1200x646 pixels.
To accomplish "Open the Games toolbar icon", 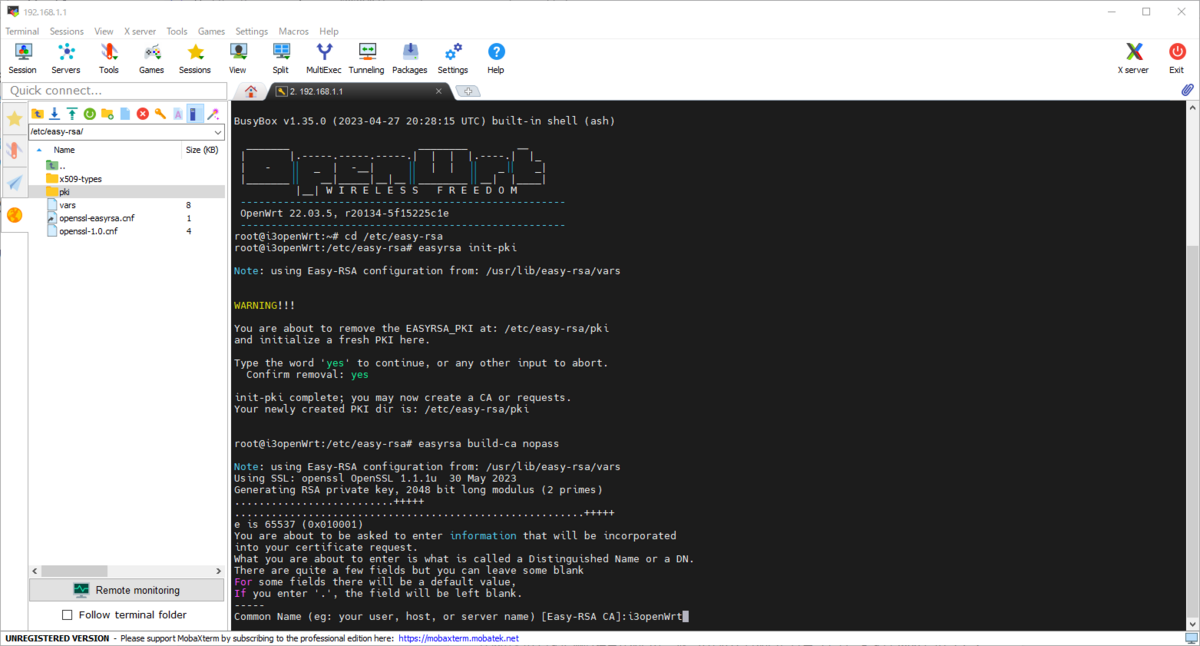I will (x=151, y=58).
